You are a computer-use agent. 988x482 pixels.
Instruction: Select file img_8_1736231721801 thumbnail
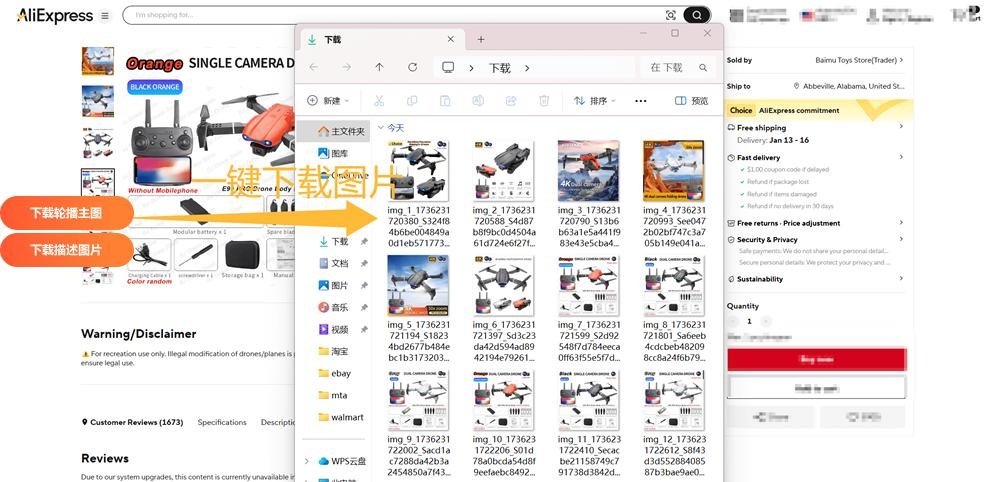pos(674,285)
